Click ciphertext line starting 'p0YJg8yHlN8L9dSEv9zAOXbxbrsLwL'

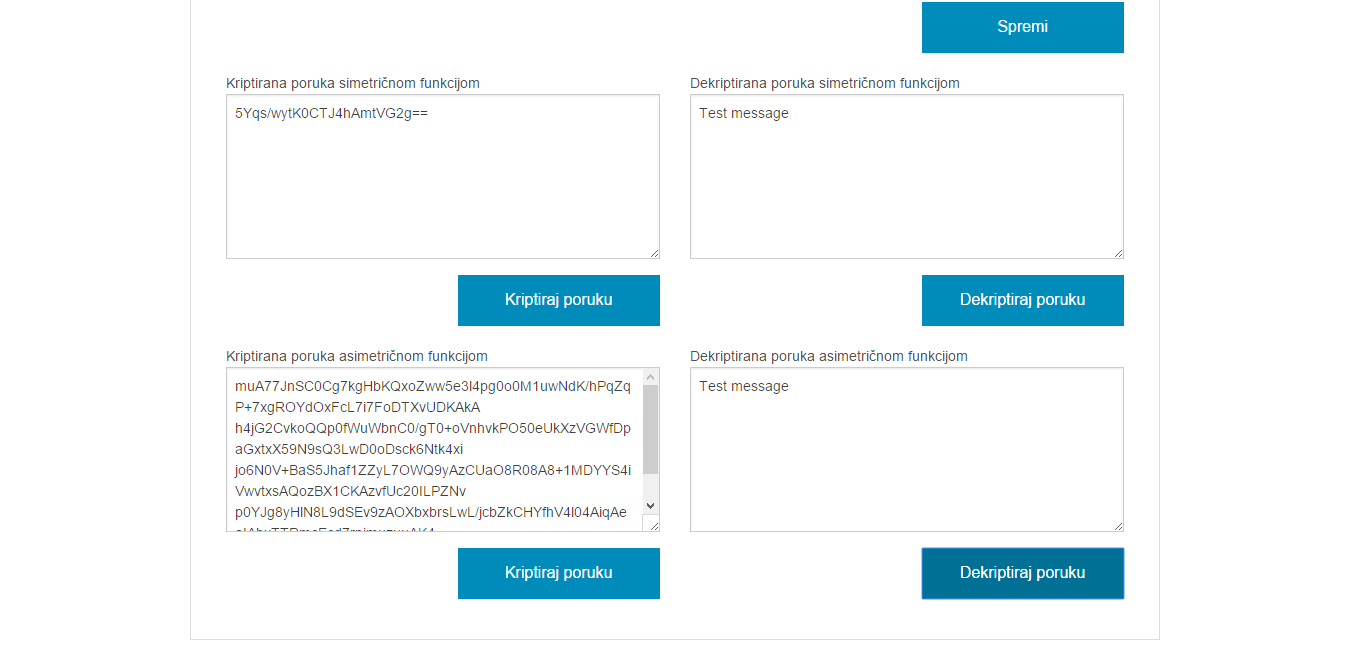pos(431,512)
